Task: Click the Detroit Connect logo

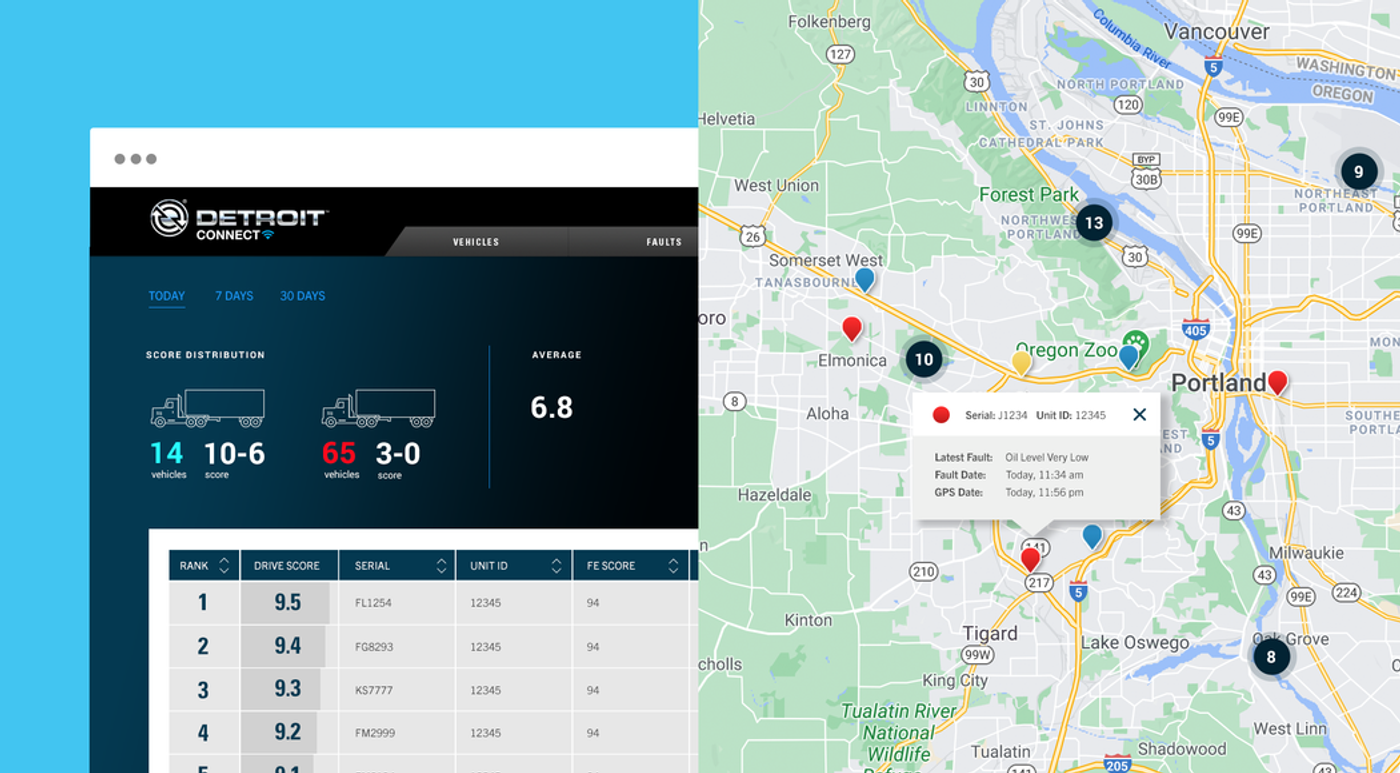Action: (x=238, y=220)
